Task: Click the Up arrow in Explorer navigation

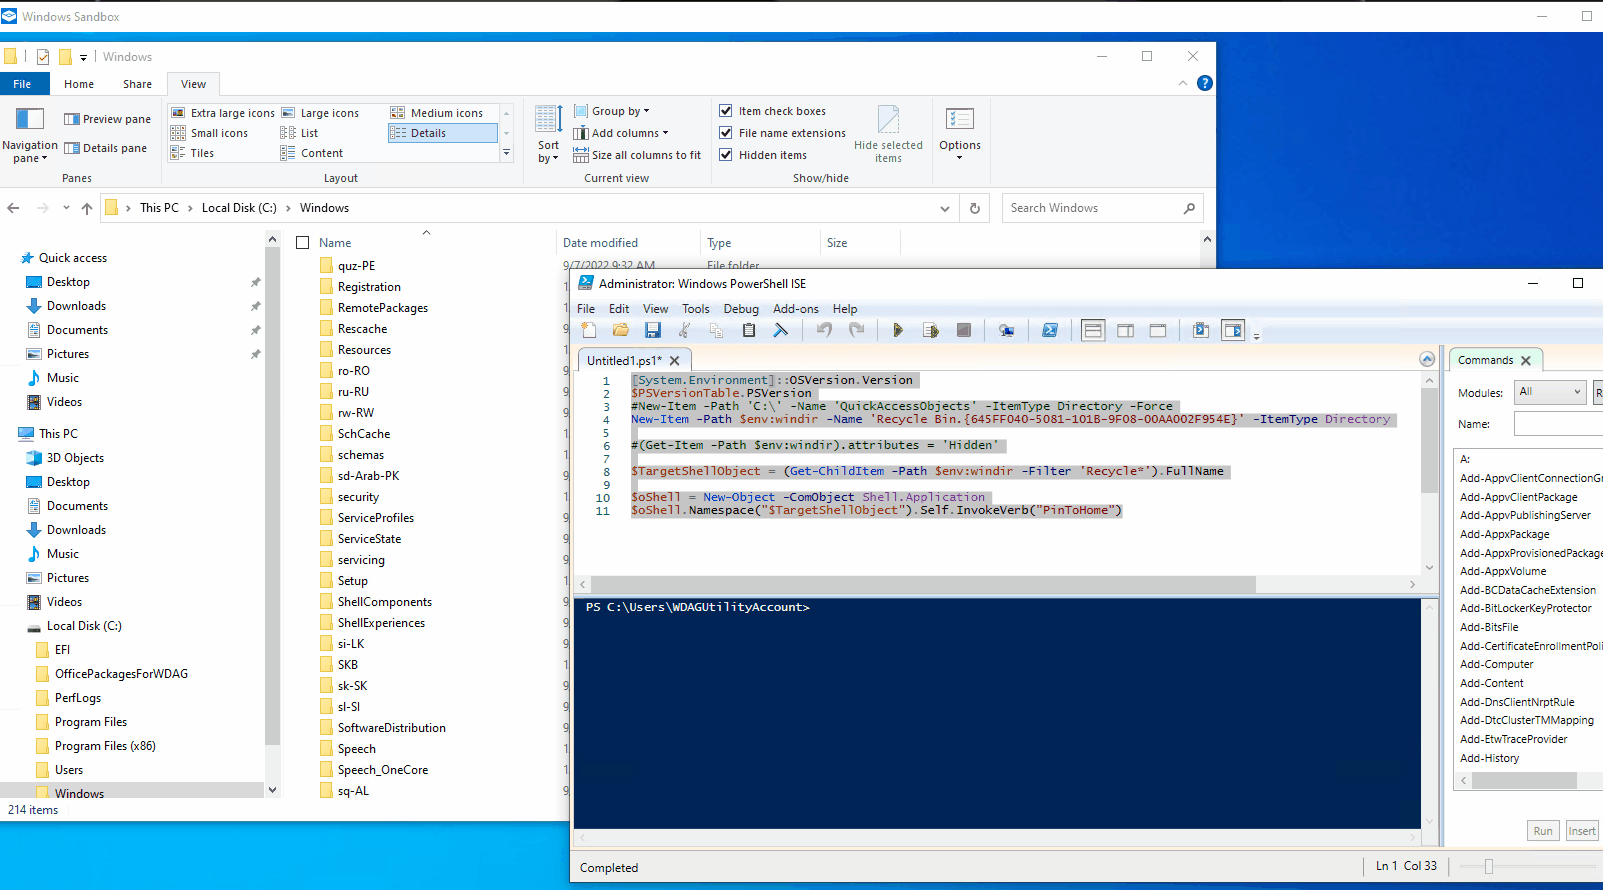Action: coord(87,208)
